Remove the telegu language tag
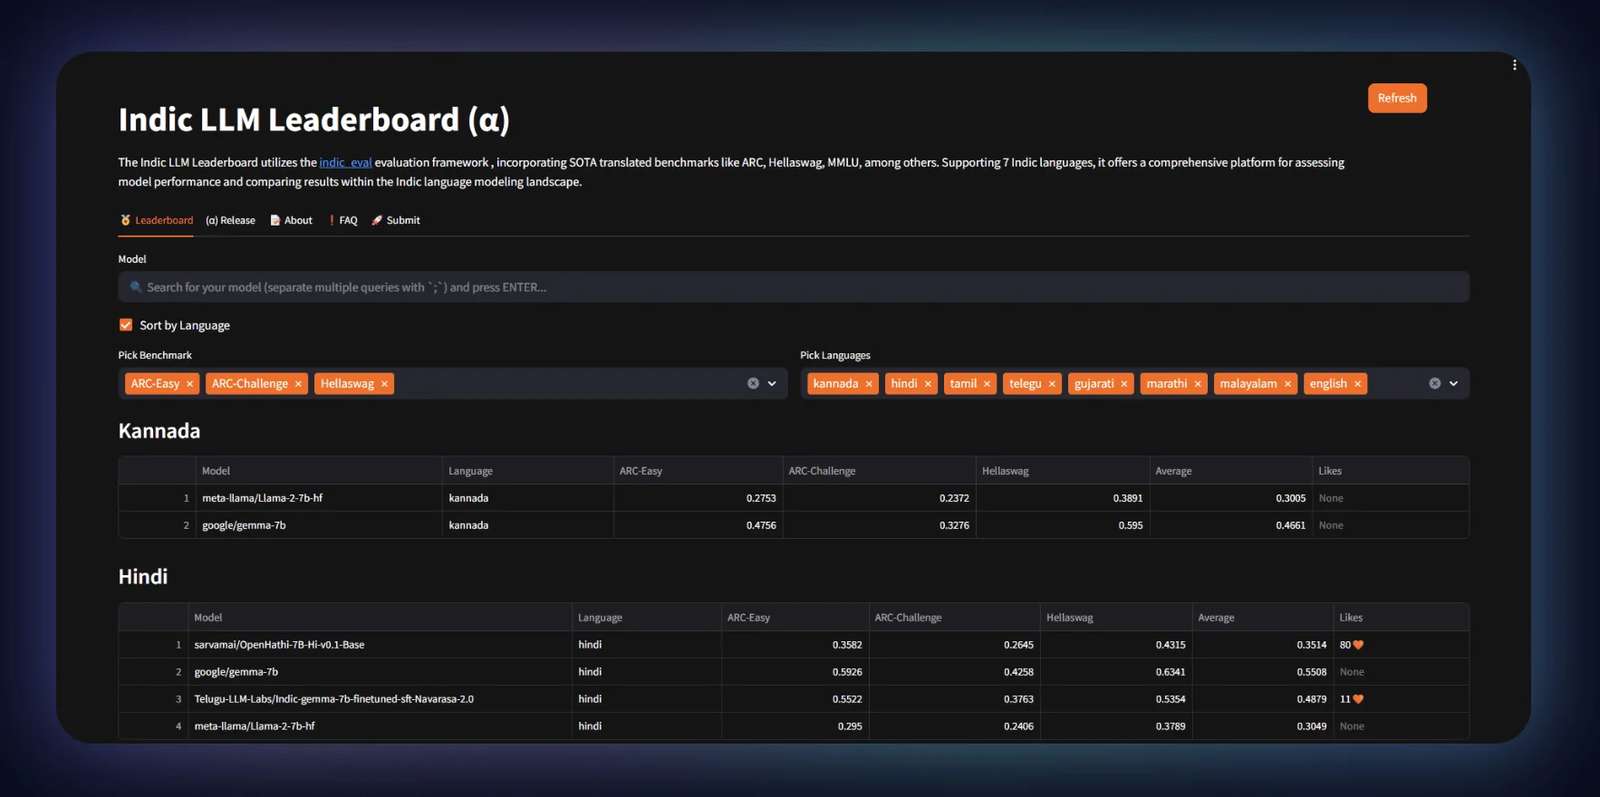 (1052, 384)
